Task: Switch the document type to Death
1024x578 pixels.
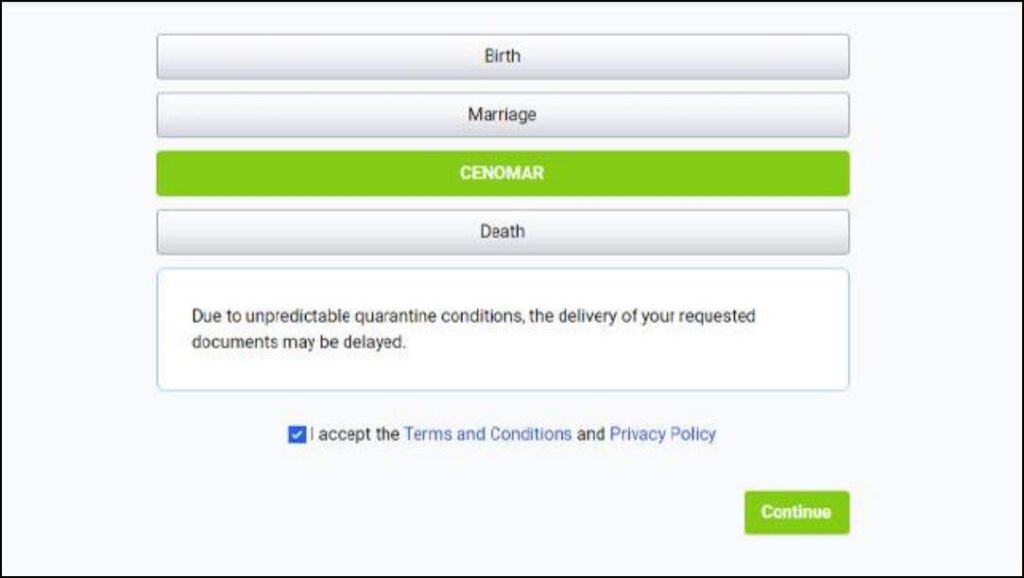Action: click(x=503, y=232)
